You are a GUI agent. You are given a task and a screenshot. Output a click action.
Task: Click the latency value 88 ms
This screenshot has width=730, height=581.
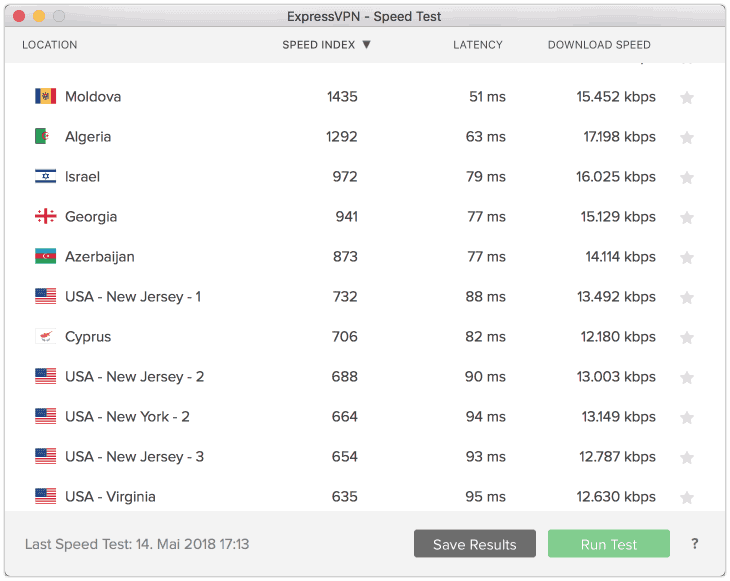[486, 297]
